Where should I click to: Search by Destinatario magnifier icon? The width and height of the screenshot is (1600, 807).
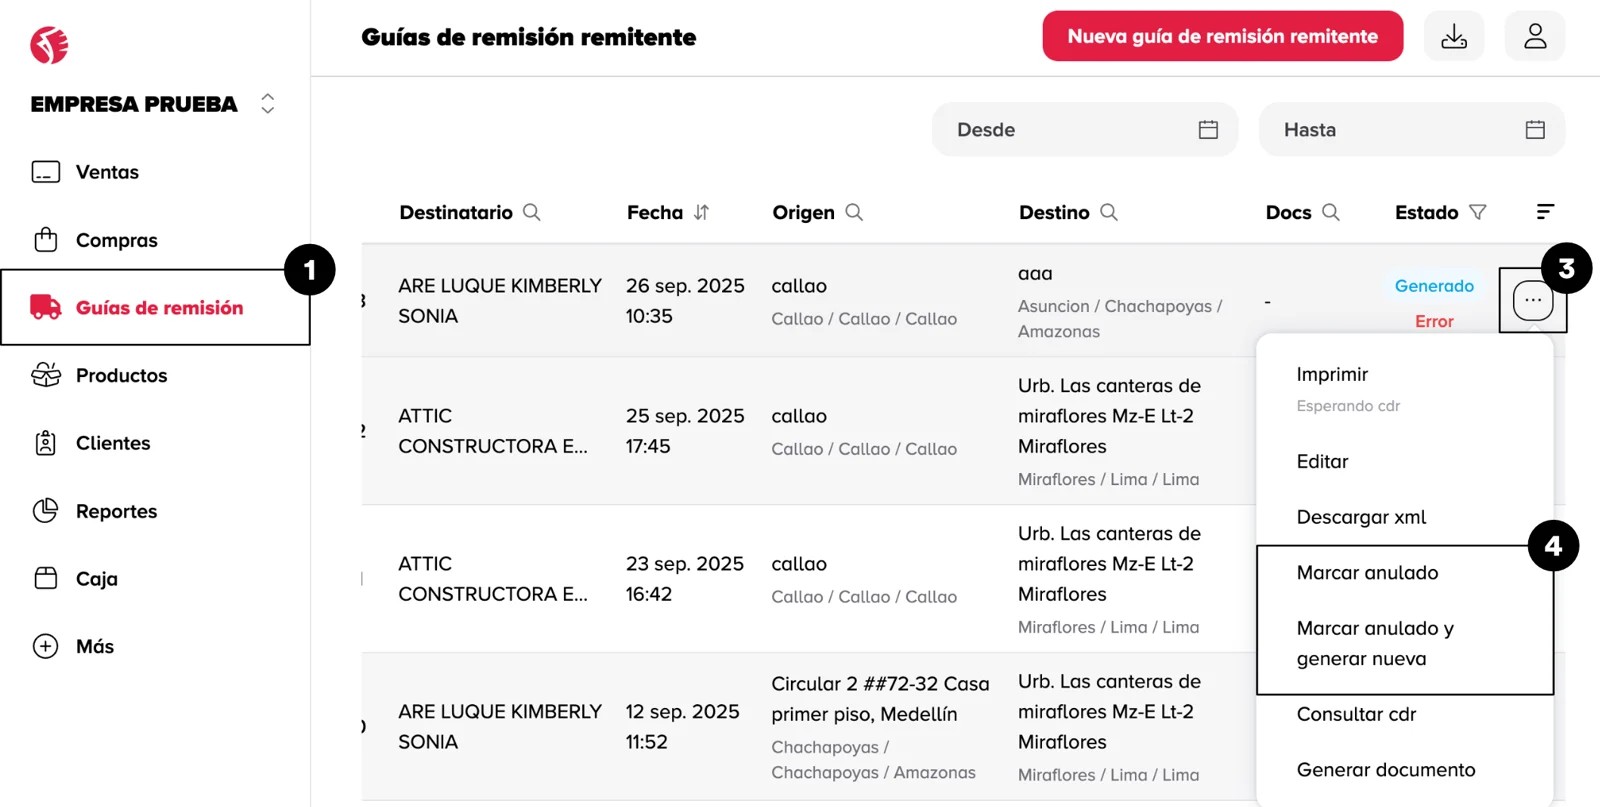point(532,212)
